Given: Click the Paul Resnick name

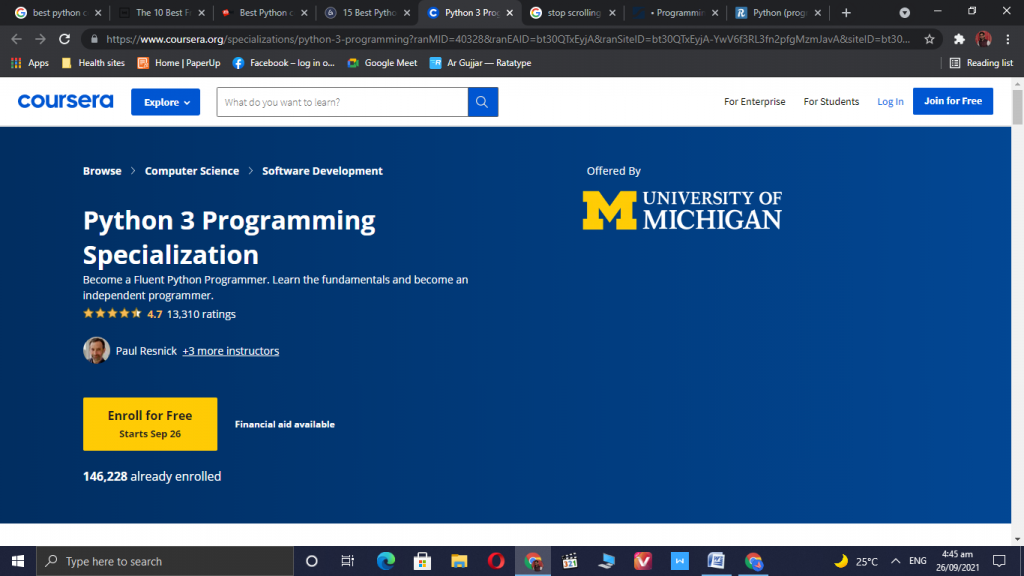Looking at the screenshot, I should tap(146, 351).
